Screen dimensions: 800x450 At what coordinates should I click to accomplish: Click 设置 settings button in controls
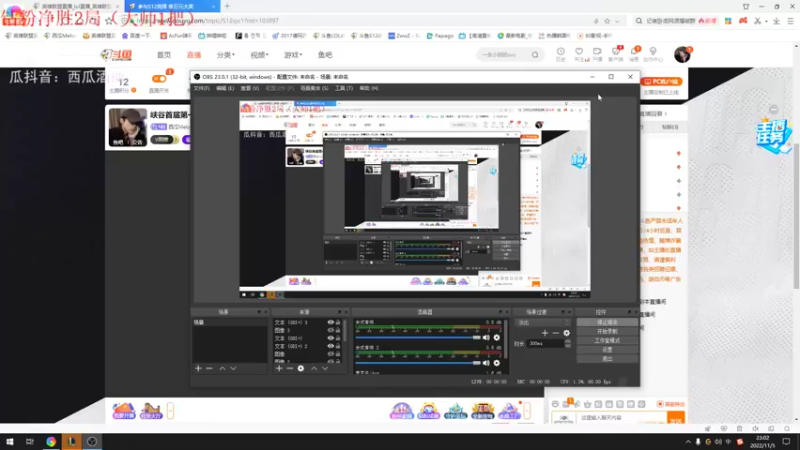pyautogui.click(x=607, y=349)
